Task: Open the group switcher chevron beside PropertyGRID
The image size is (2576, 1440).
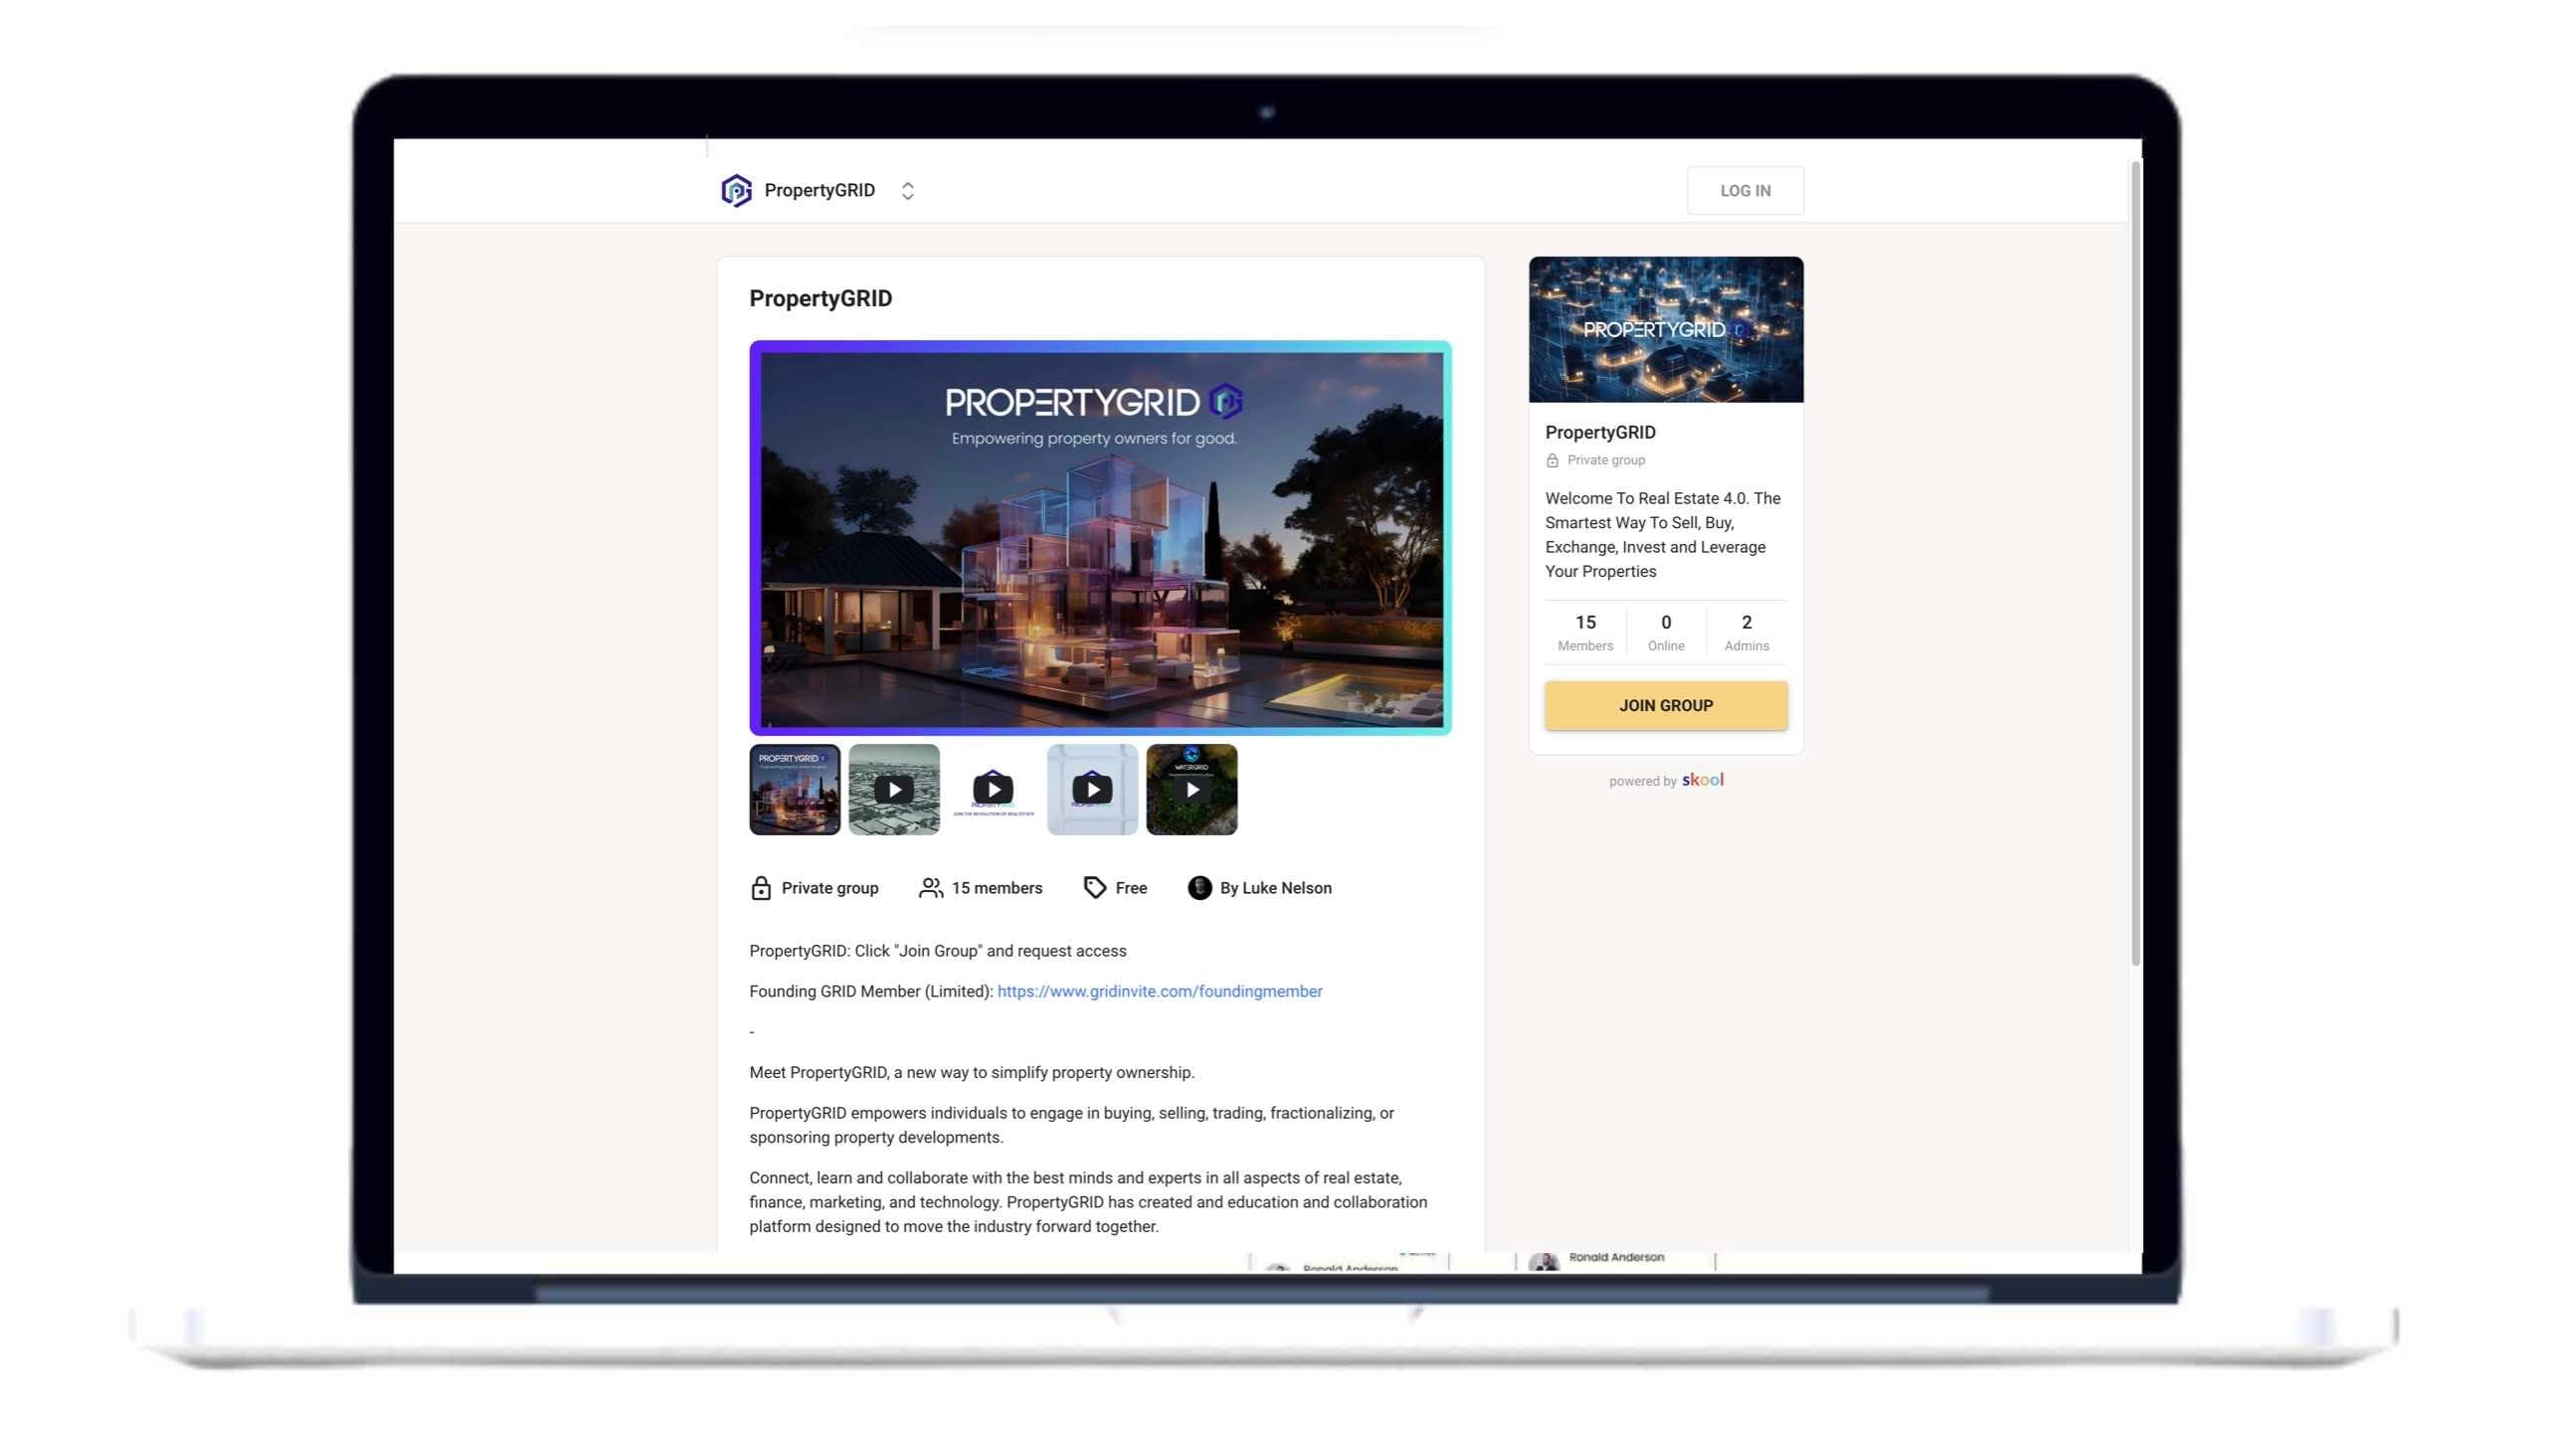Action: click(907, 190)
